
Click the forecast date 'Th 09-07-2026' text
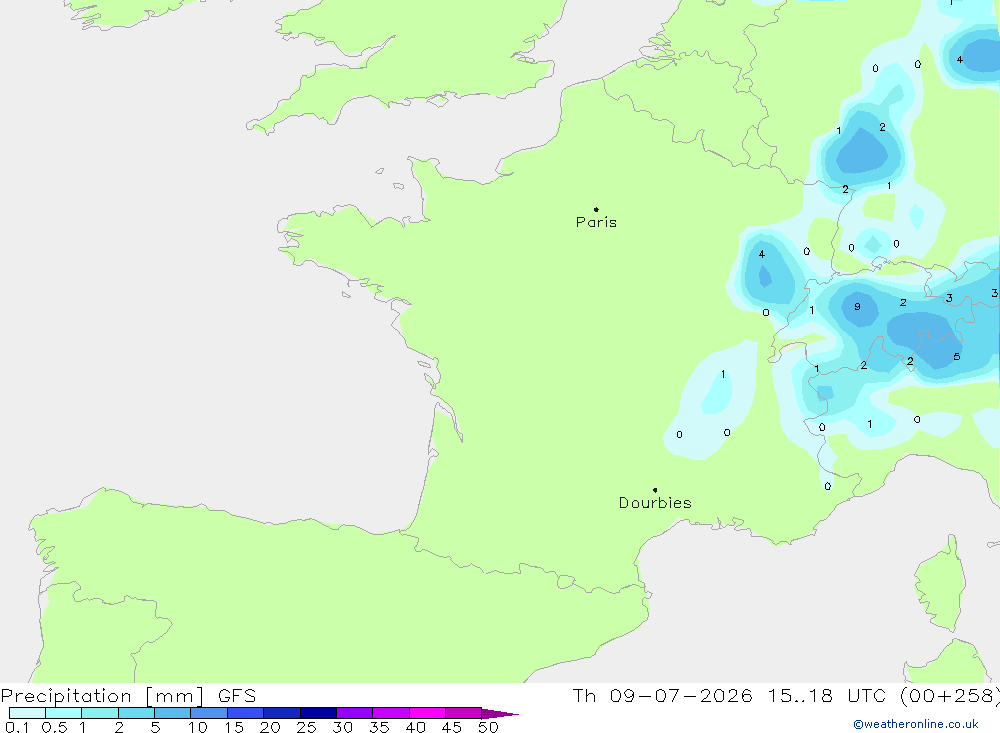(662, 695)
